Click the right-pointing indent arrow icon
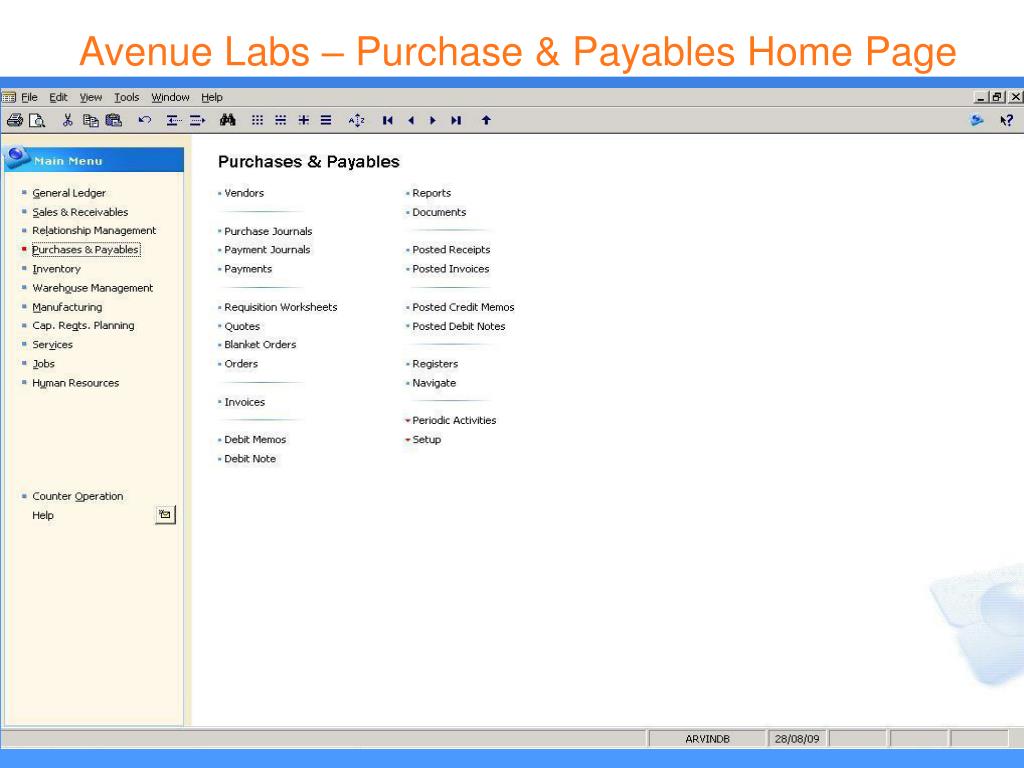 pyautogui.click(x=197, y=120)
